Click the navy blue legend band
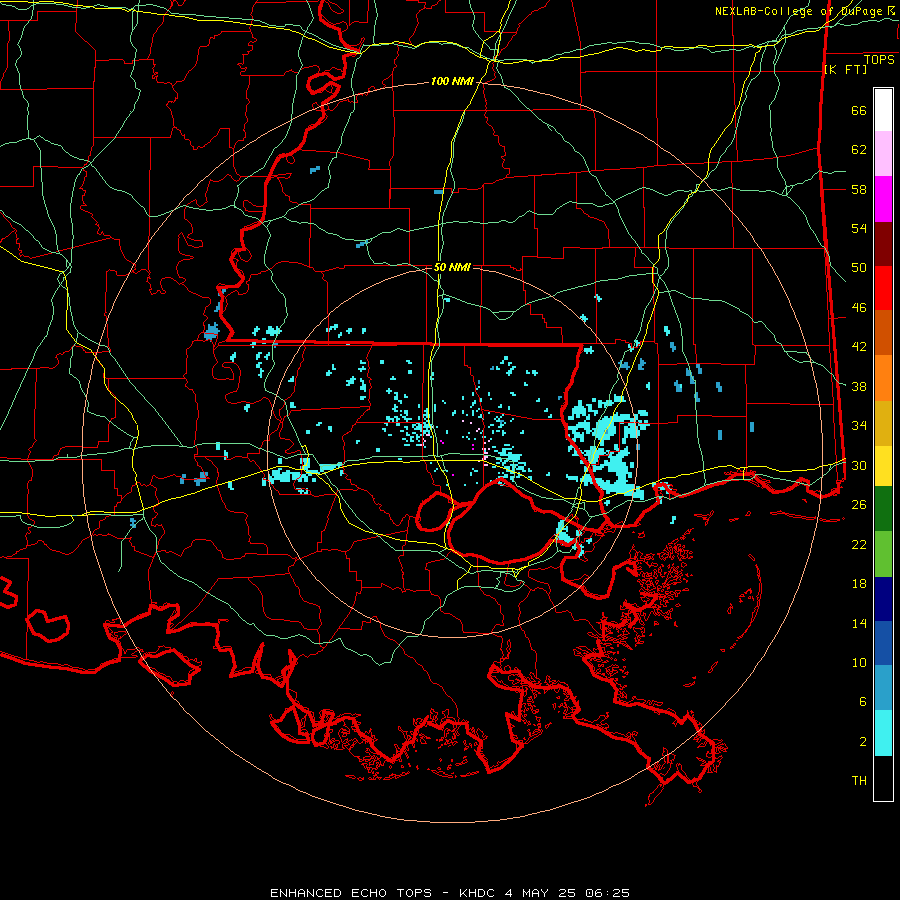900x900 pixels. (x=883, y=599)
